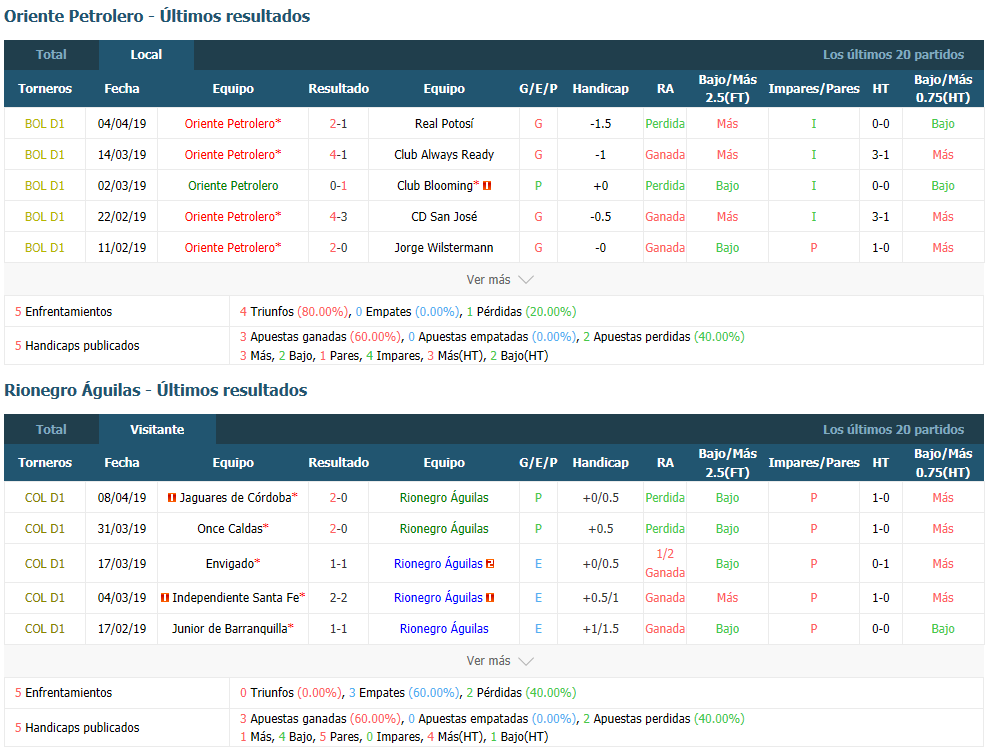Click 4 Triunfos (80.00%) statistic
Viewport: 989px width, 752px height.
[x=294, y=312]
